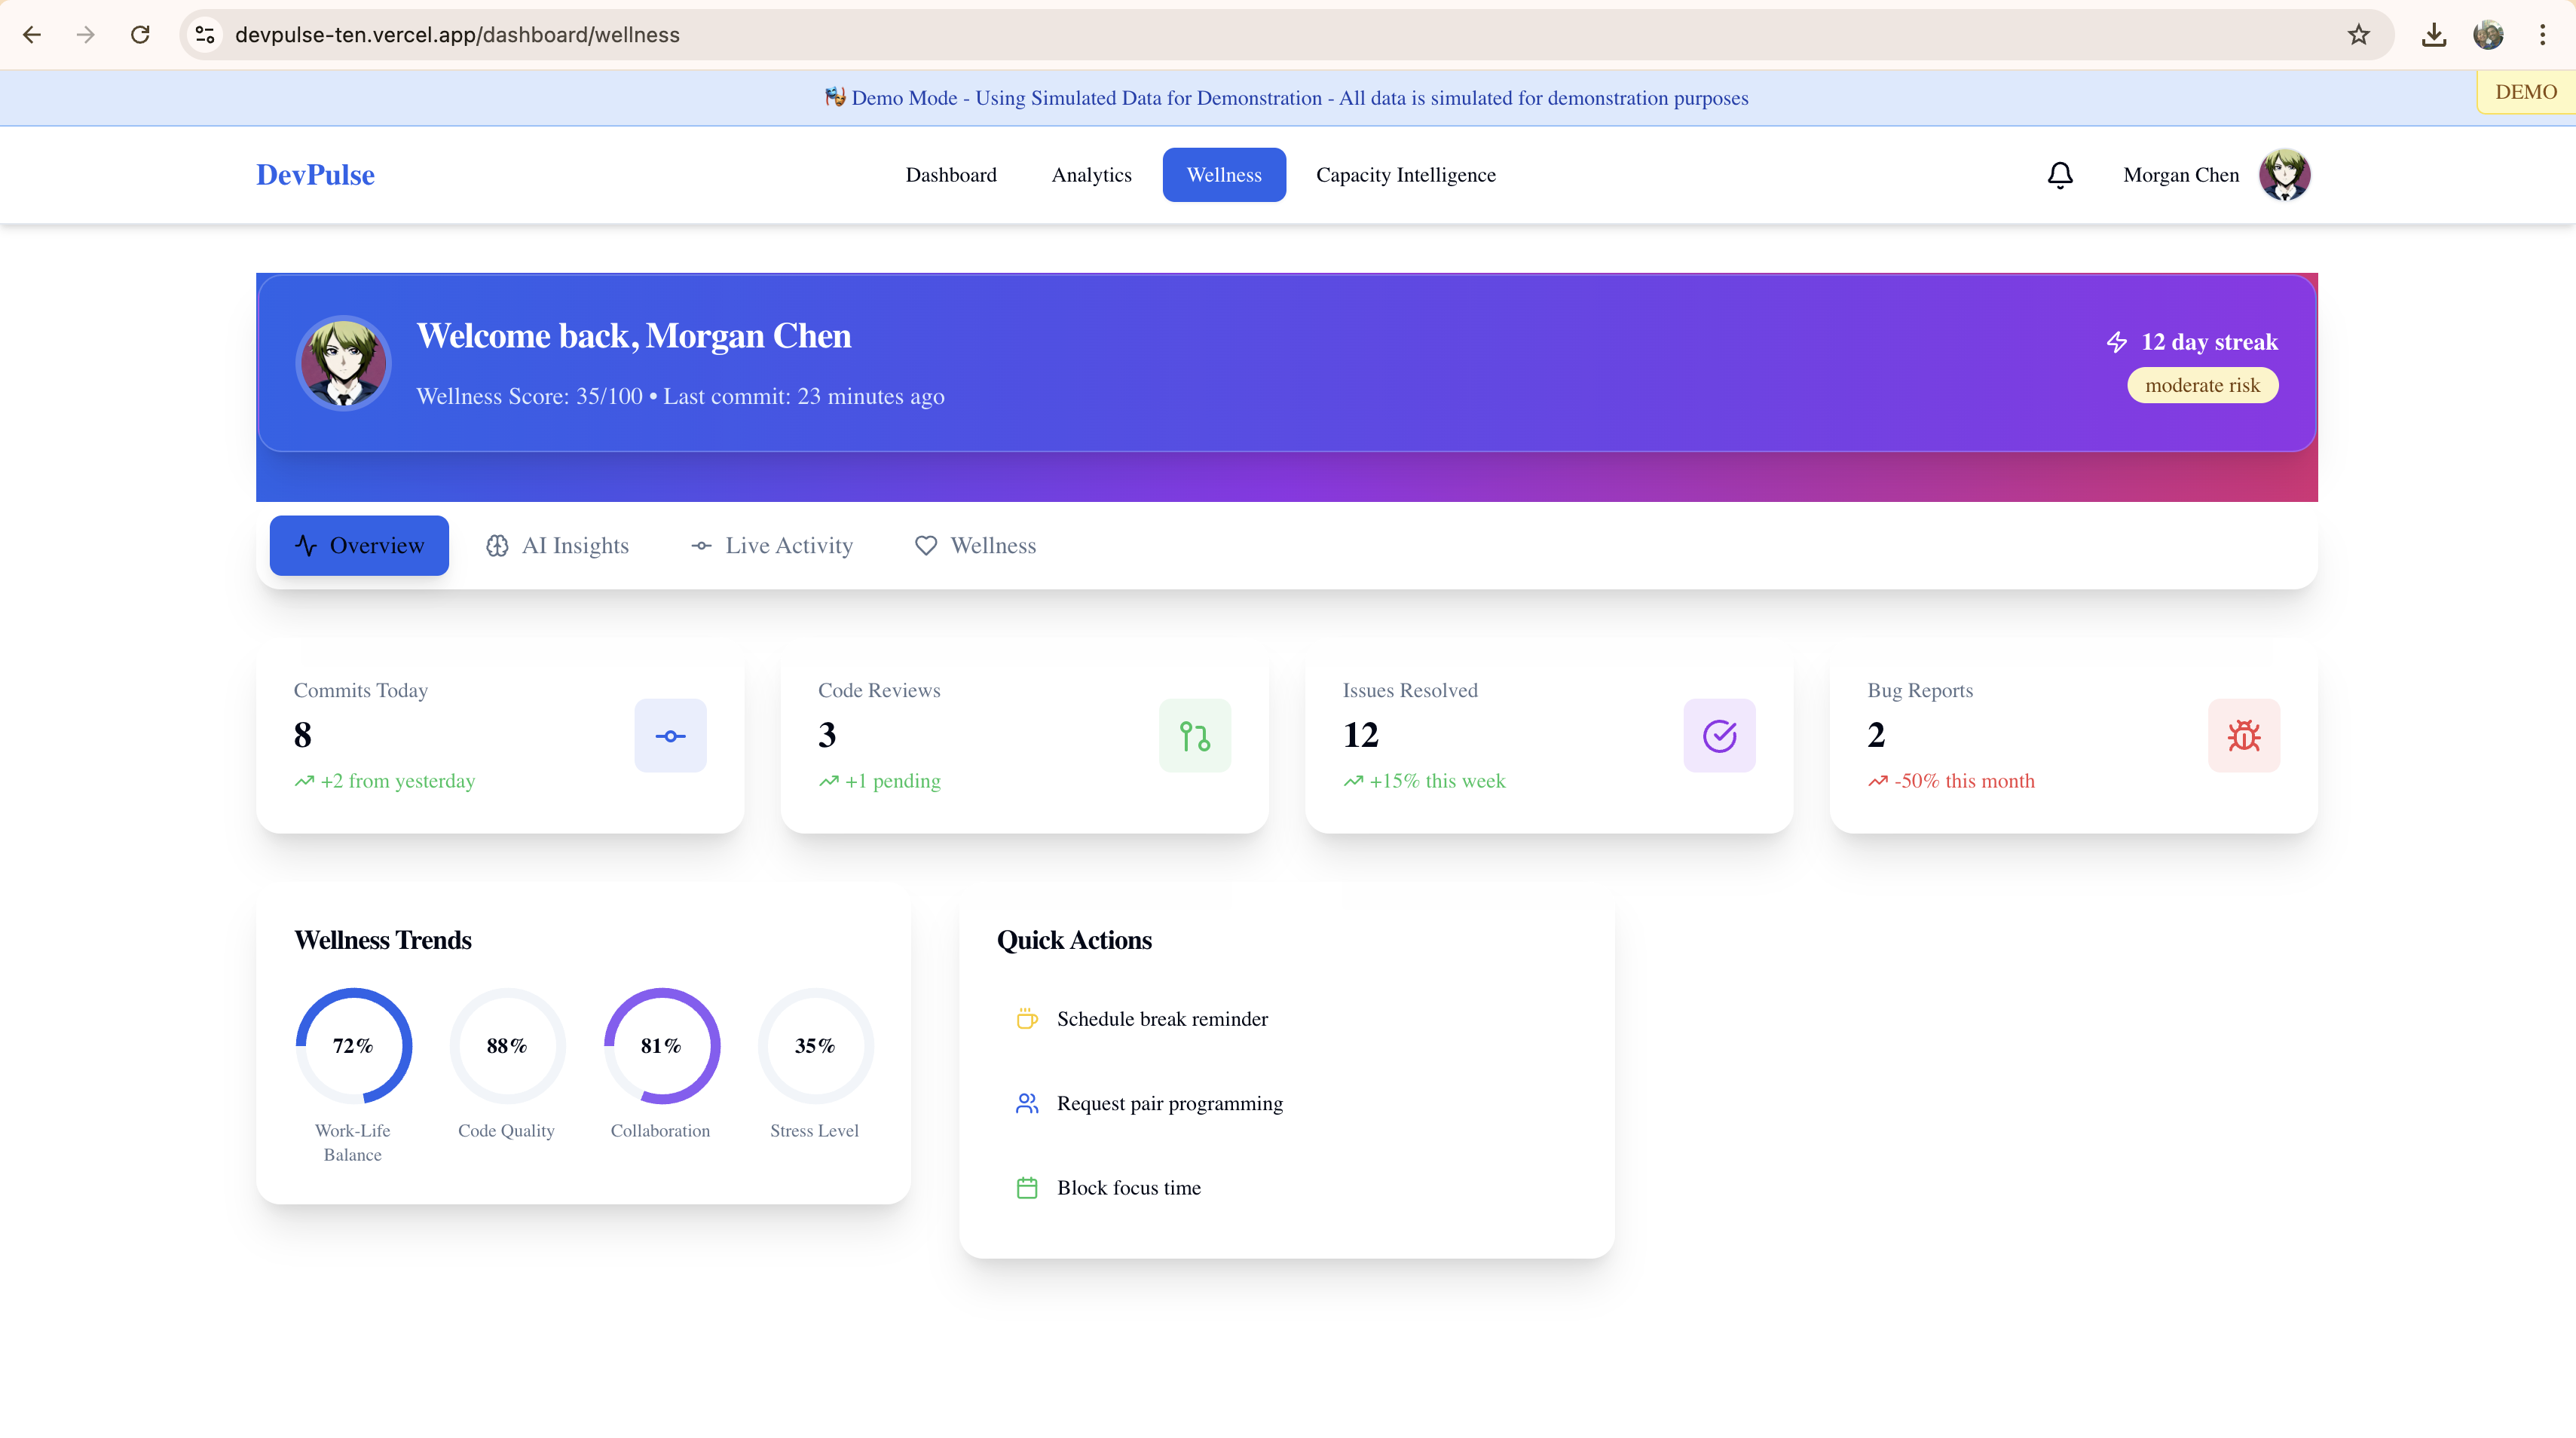Image resolution: width=2576 pixels, height=1438 pixels.
Task: Click the notification bell icon
Action: click(2060, 175)
